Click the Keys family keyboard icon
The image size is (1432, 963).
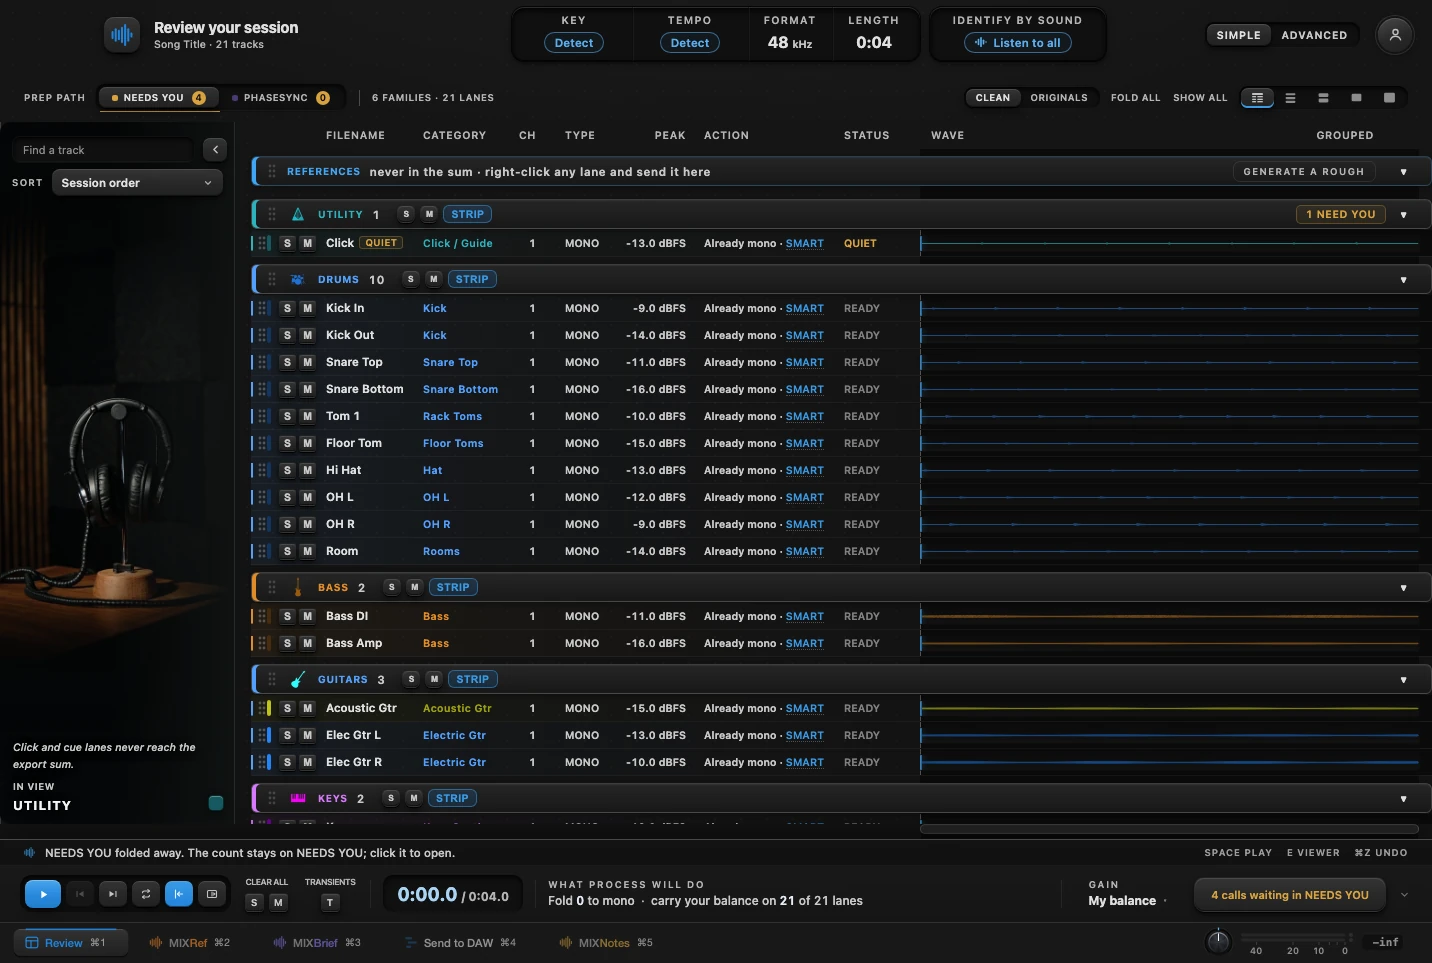click(x=297, y=798)
